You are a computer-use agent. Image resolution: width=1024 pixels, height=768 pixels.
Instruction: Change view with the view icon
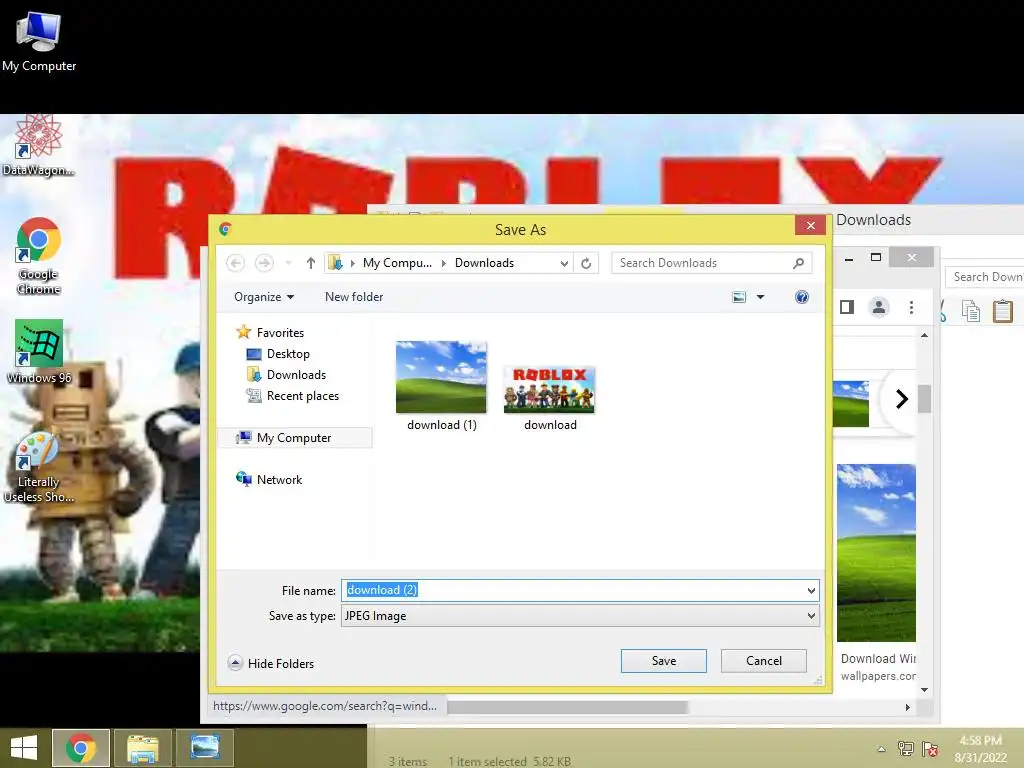coord(739,297)
